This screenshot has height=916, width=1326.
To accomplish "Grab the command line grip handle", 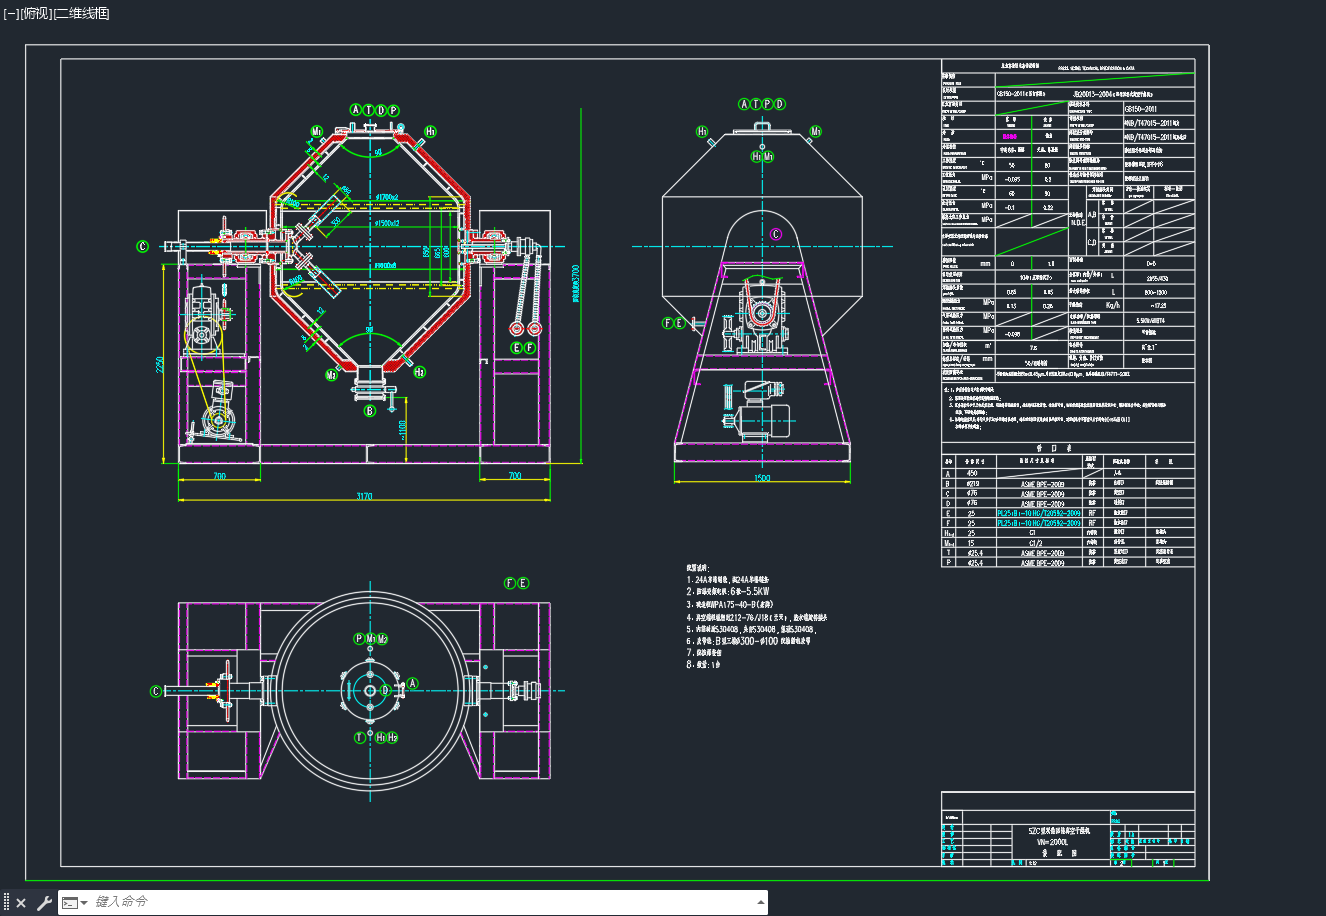I will (x=6, y=903).
